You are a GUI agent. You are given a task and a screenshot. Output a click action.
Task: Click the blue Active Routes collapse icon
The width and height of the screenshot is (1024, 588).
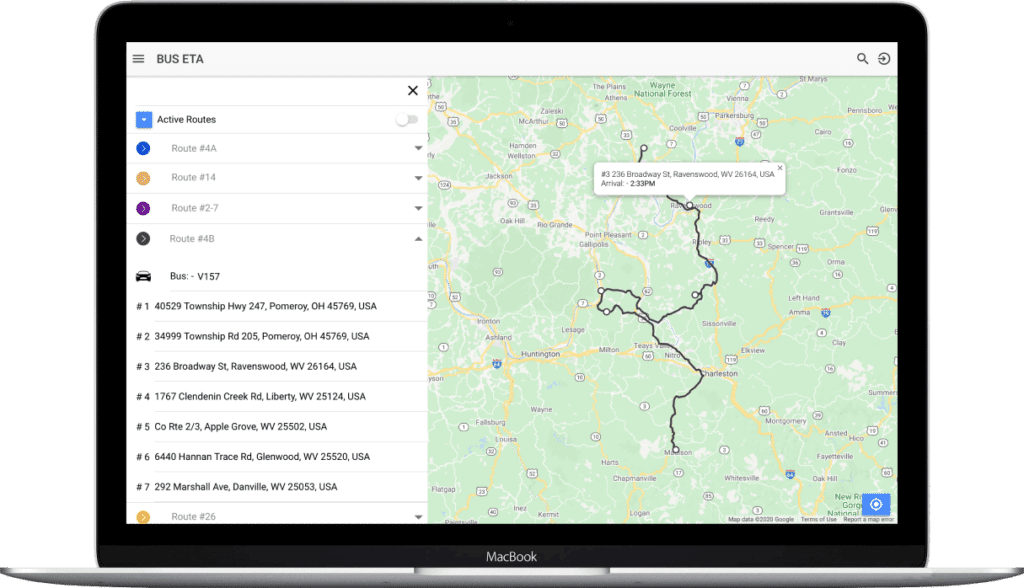tap(144, 120)
